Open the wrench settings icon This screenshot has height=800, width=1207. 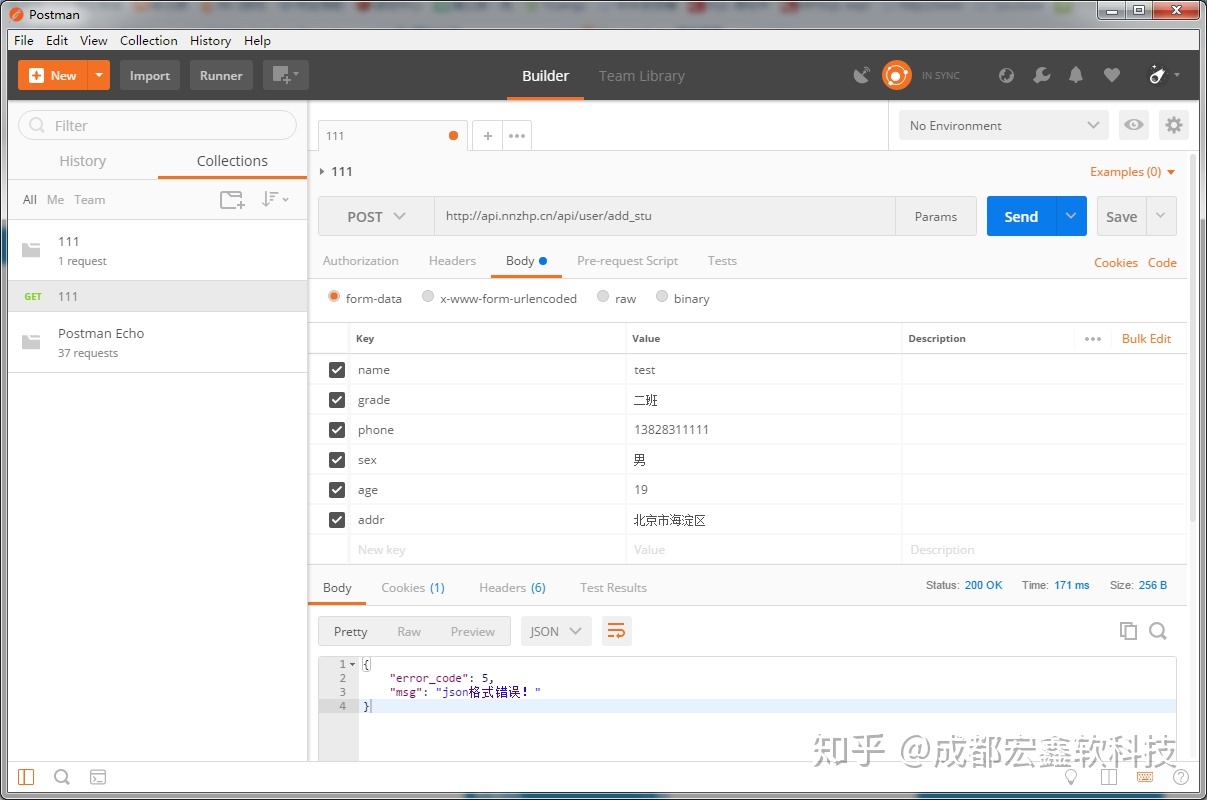pos(1042,75)
